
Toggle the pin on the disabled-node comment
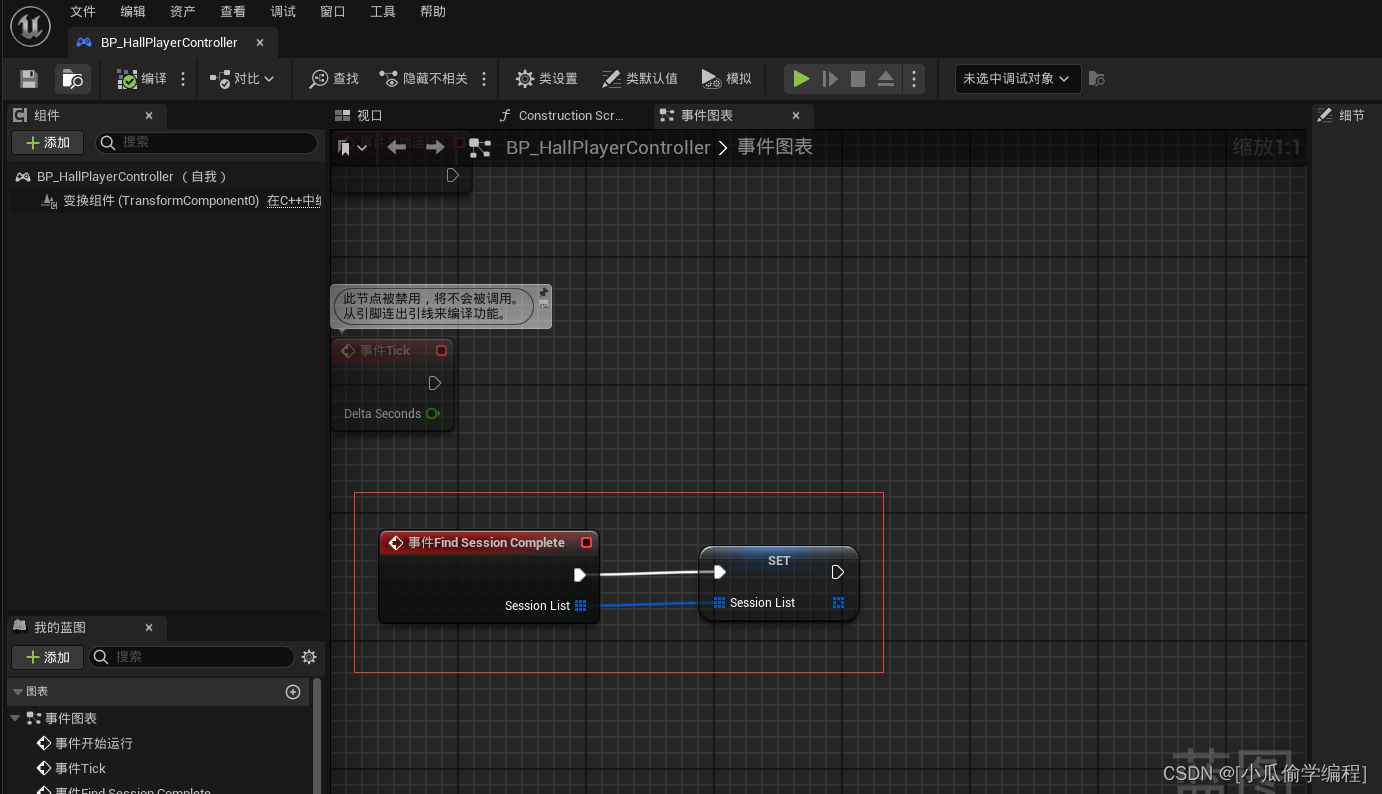pyautogui.click(x=543, y=293)
